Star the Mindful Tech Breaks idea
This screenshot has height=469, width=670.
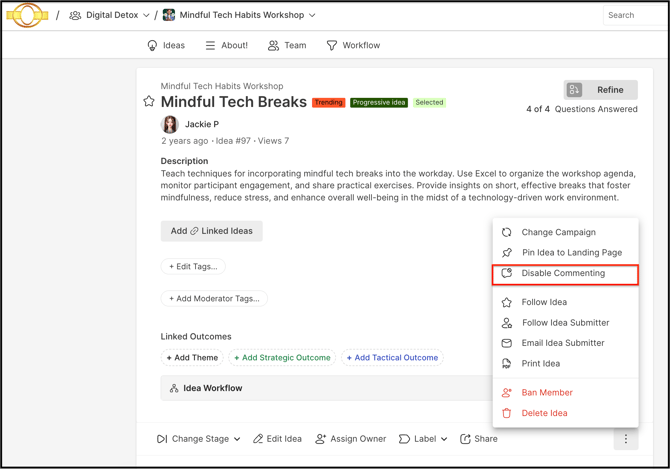point(149,102)
